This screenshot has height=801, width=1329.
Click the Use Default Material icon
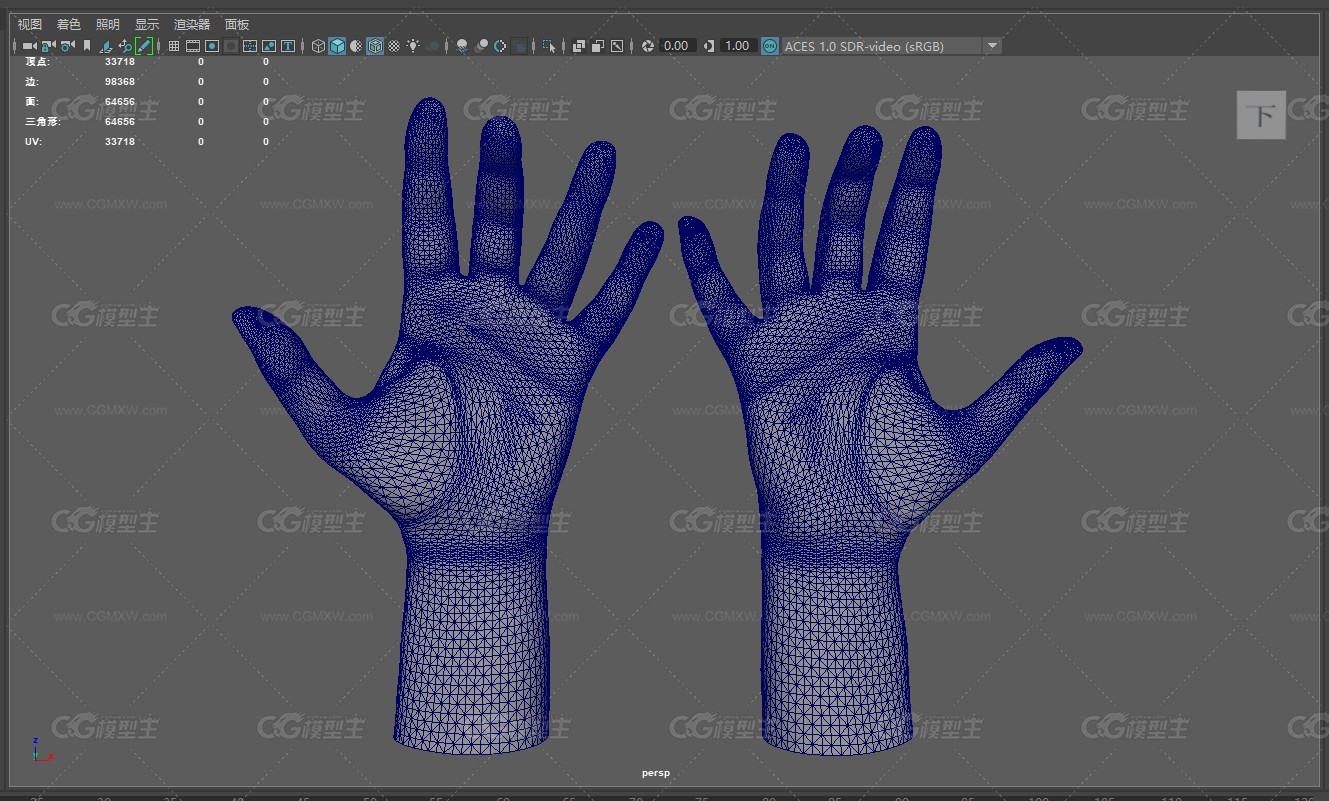(356, 46)
